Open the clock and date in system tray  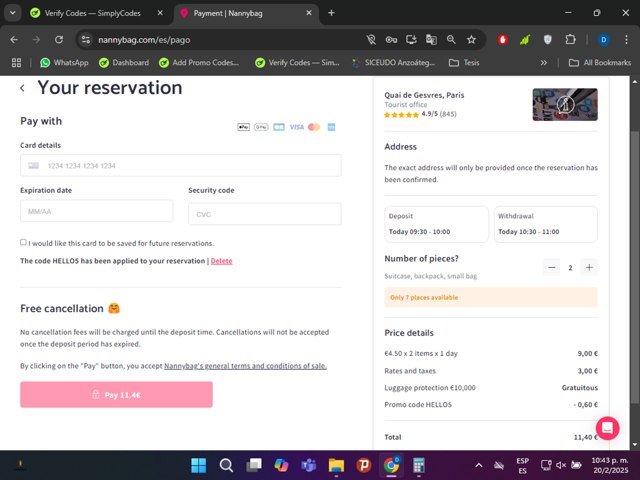click(610, 465)
